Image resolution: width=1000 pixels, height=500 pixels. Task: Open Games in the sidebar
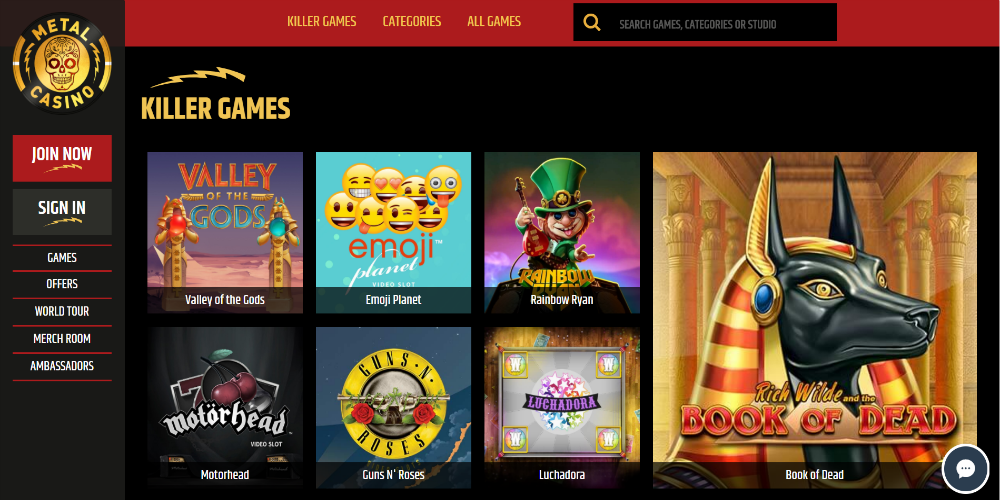tap(62, 258)
